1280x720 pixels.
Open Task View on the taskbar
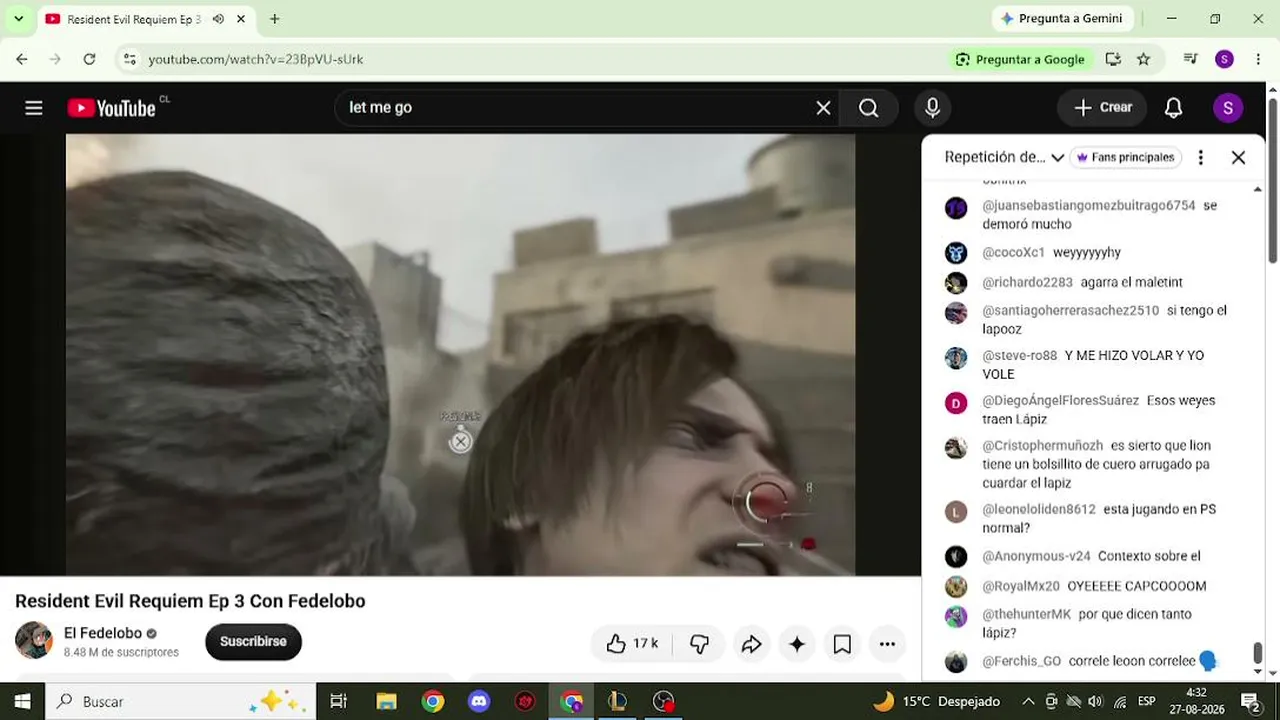pos(339,701)
